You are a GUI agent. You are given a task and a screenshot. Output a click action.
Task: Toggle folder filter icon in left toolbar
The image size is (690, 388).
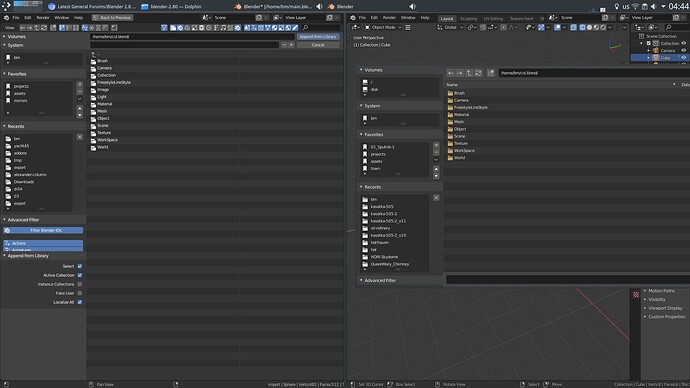173,27
